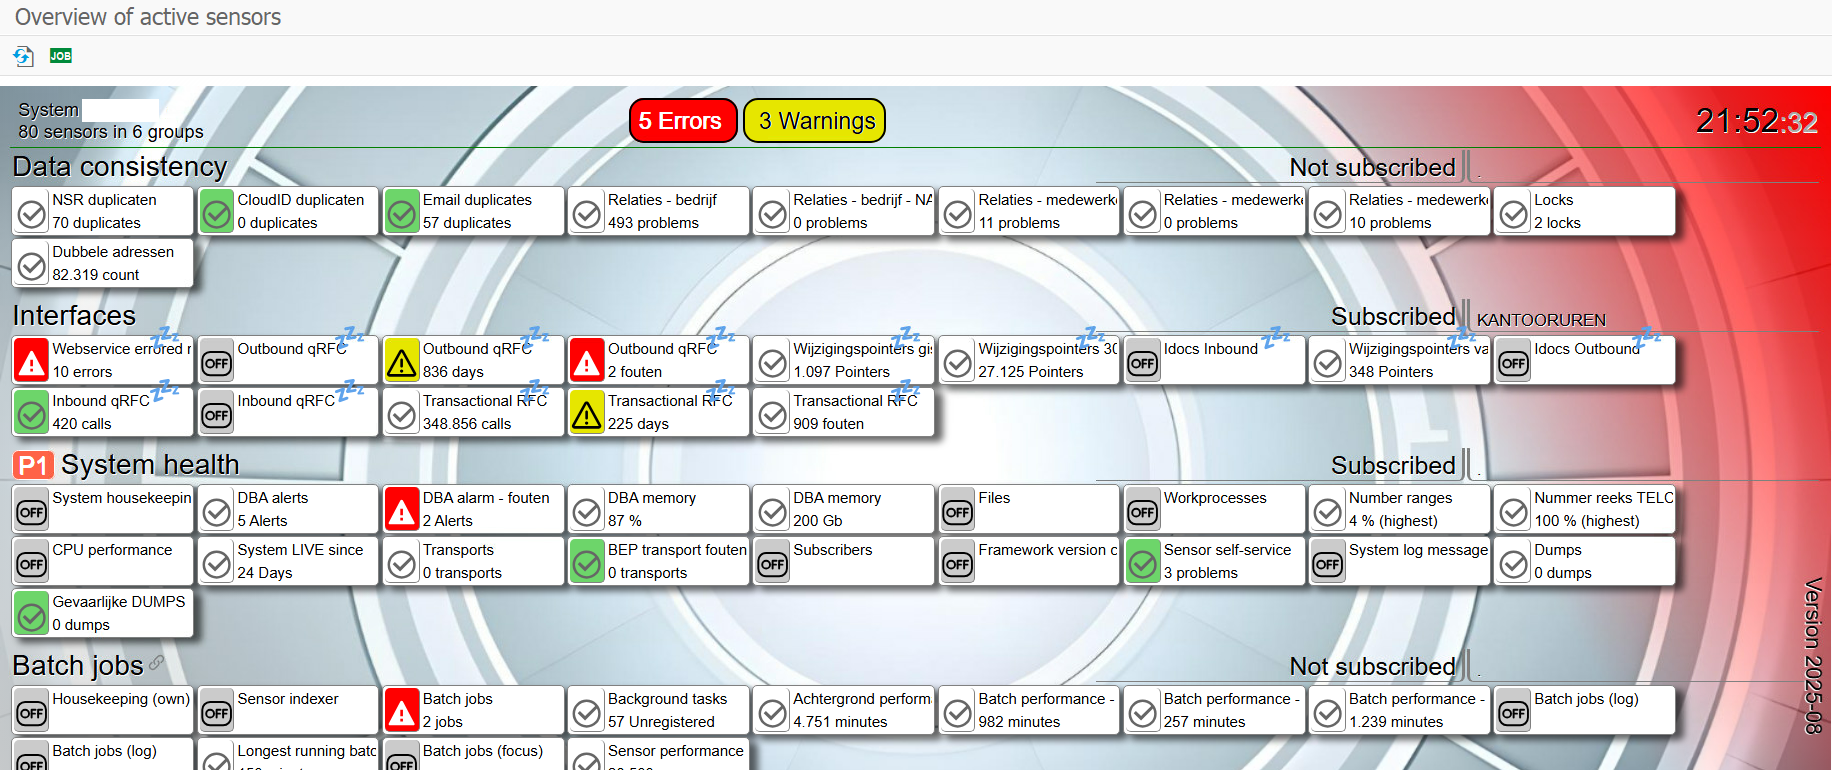Click the green JOB toolbar icon

point(61,56)
